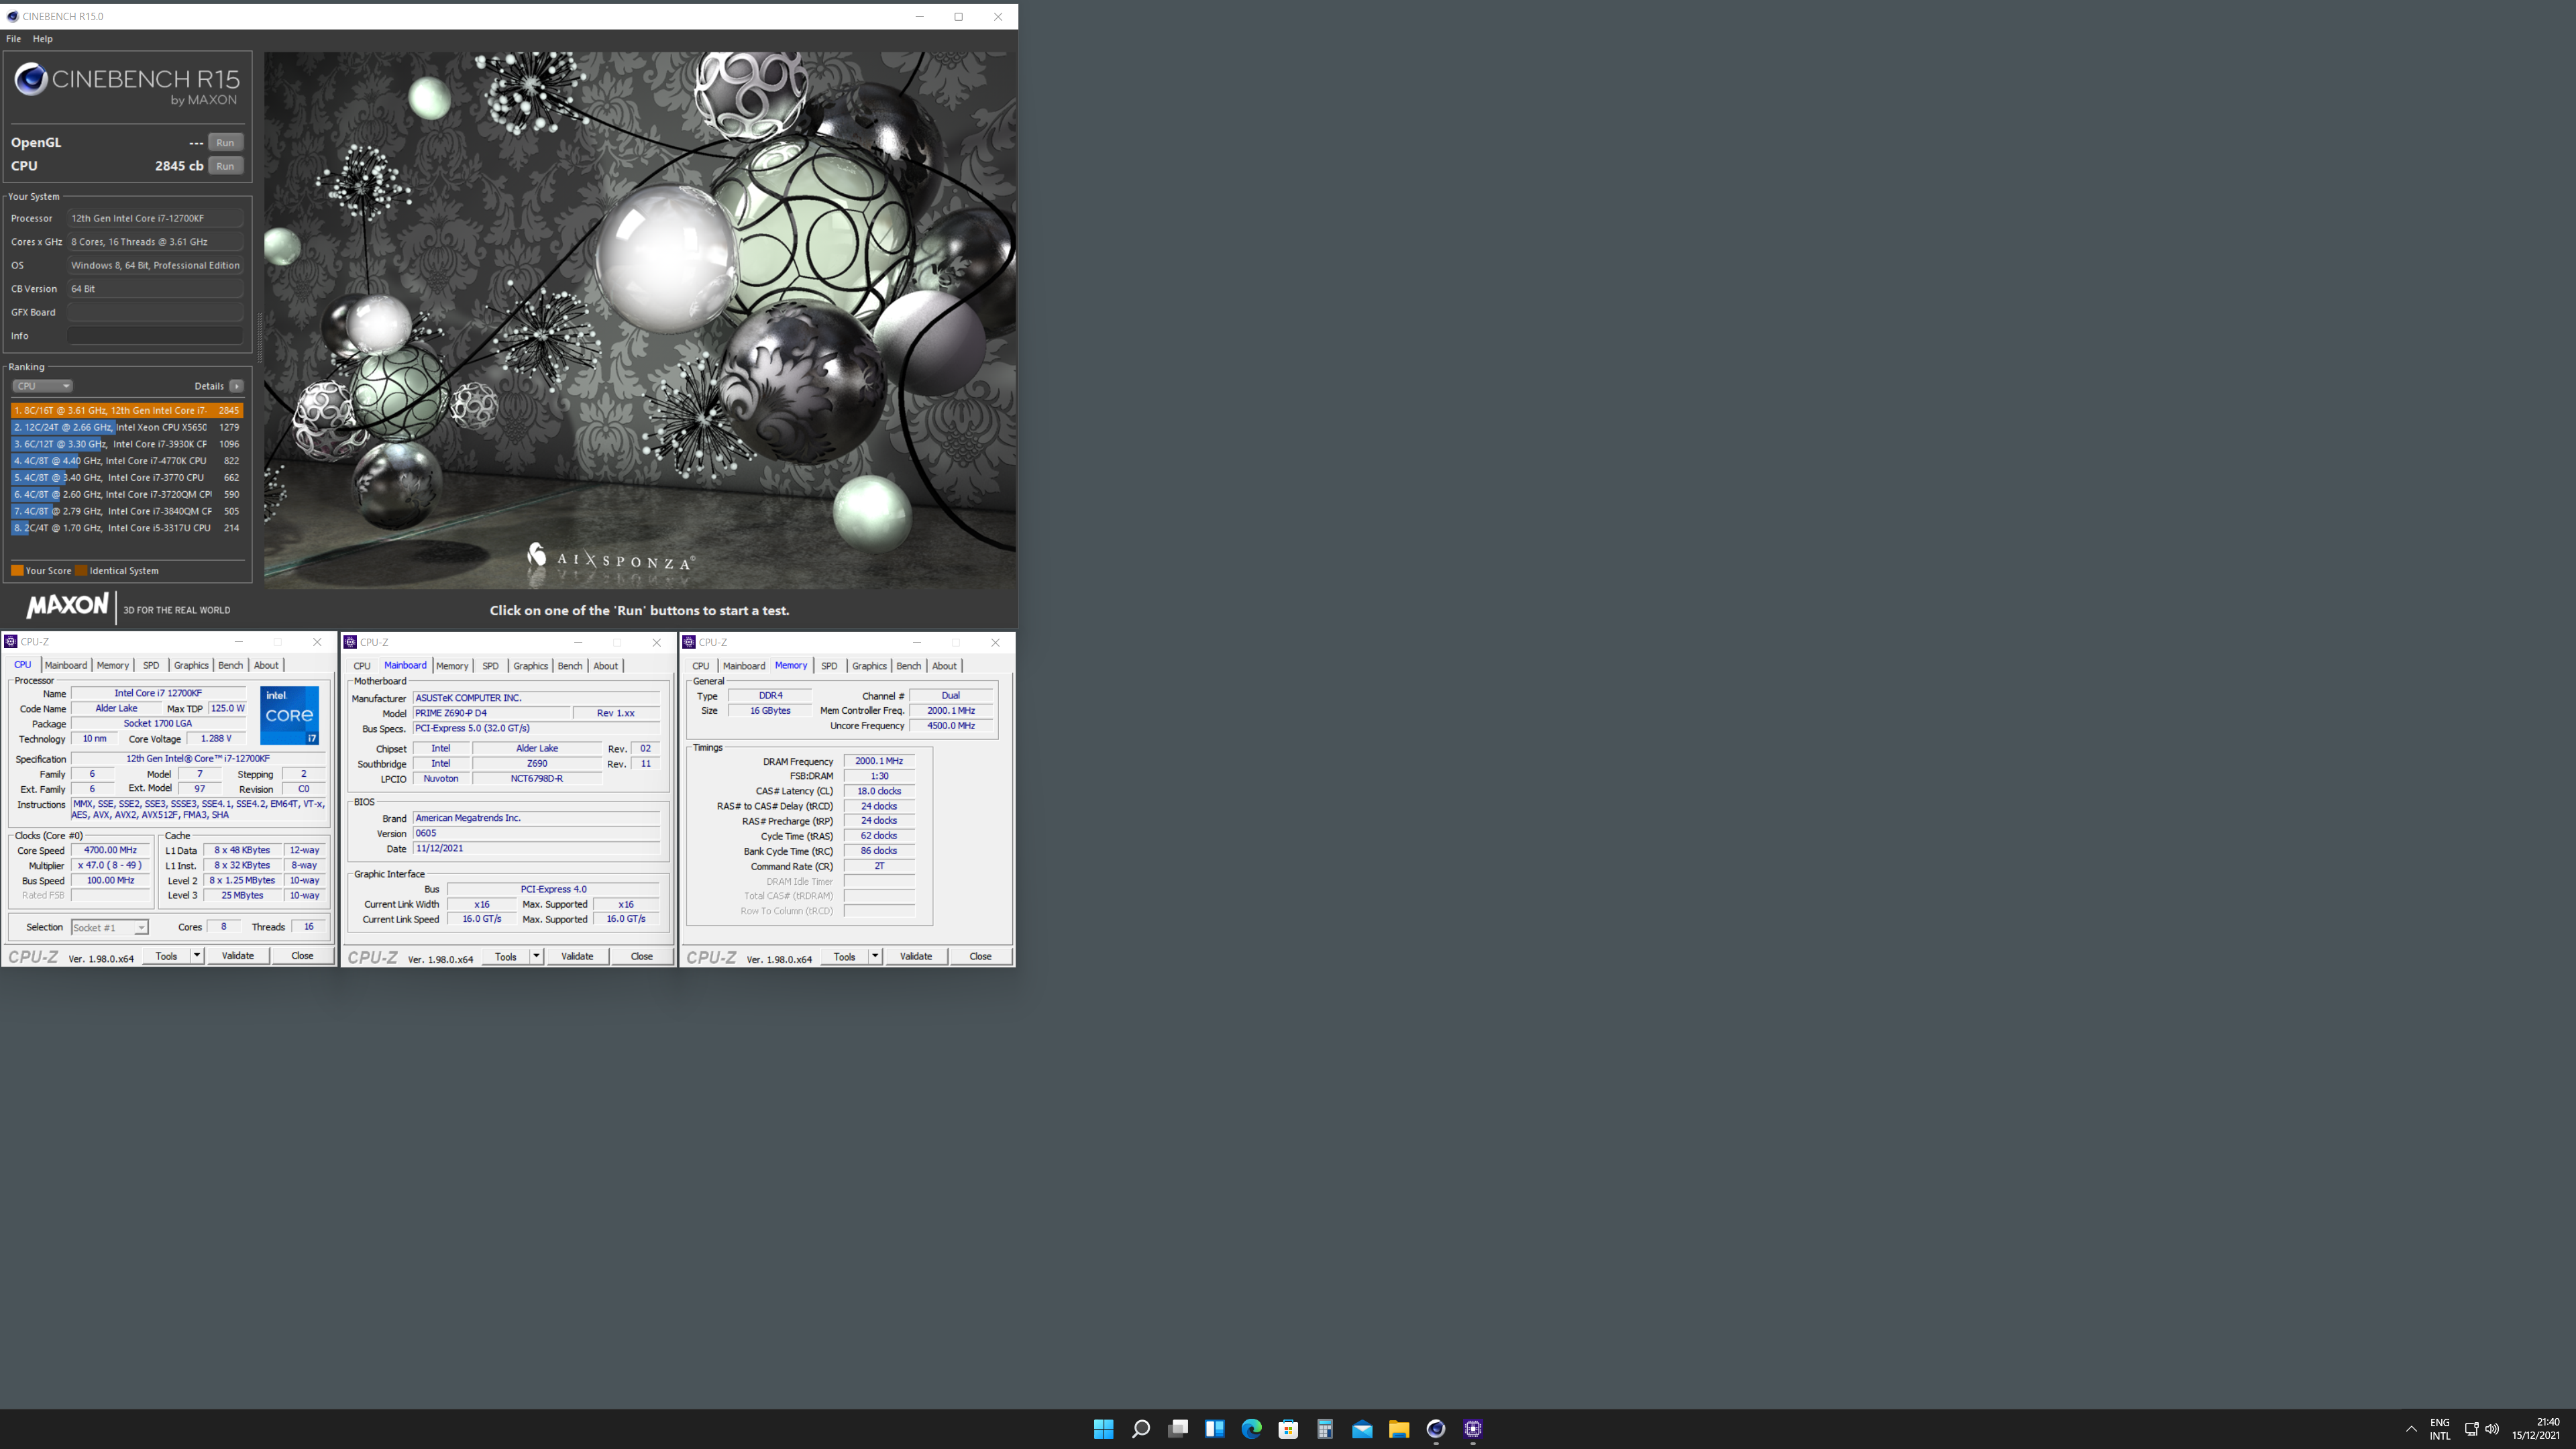Viewport: 2576px width, 1449px height.
Task: Click the PRIME Z690-P D4 model field
Action: pyautogui.click(x=491, y=713)
